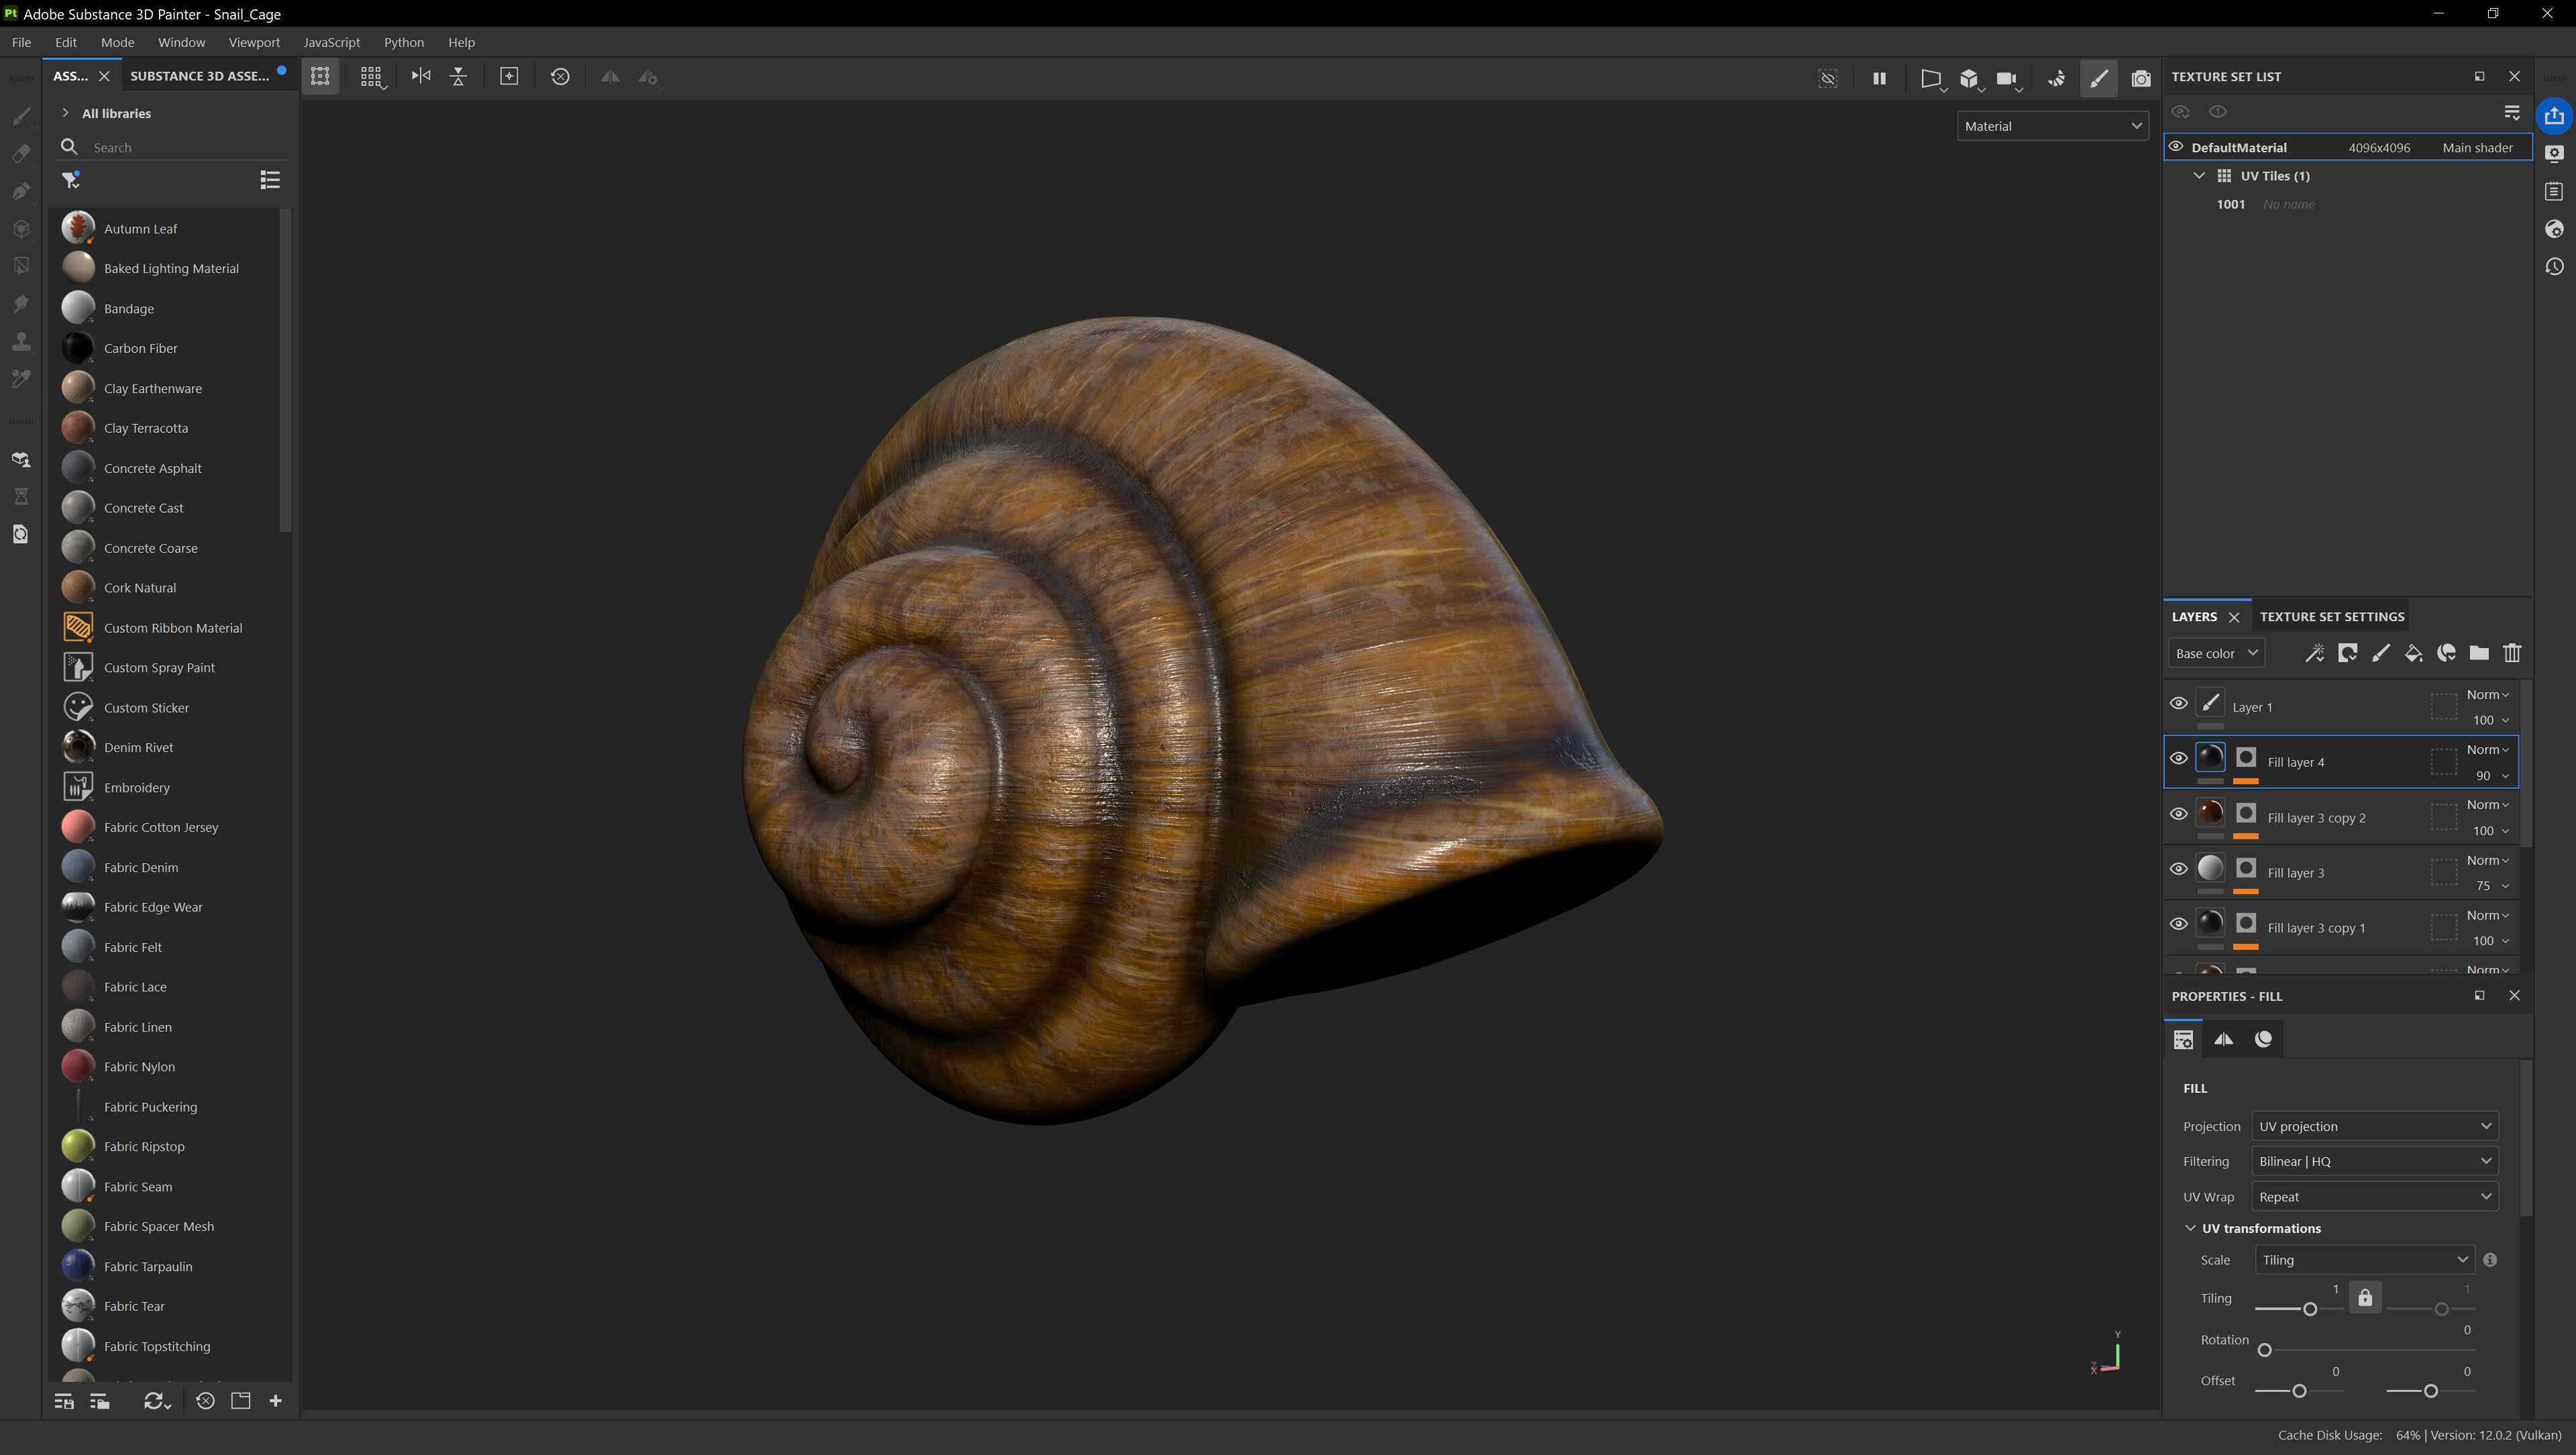This screenshot has width=2576, height=1455.
Task: Switch to the Texture Set Settings tab
Action: pyautogui.click(x=2331, y=616)
